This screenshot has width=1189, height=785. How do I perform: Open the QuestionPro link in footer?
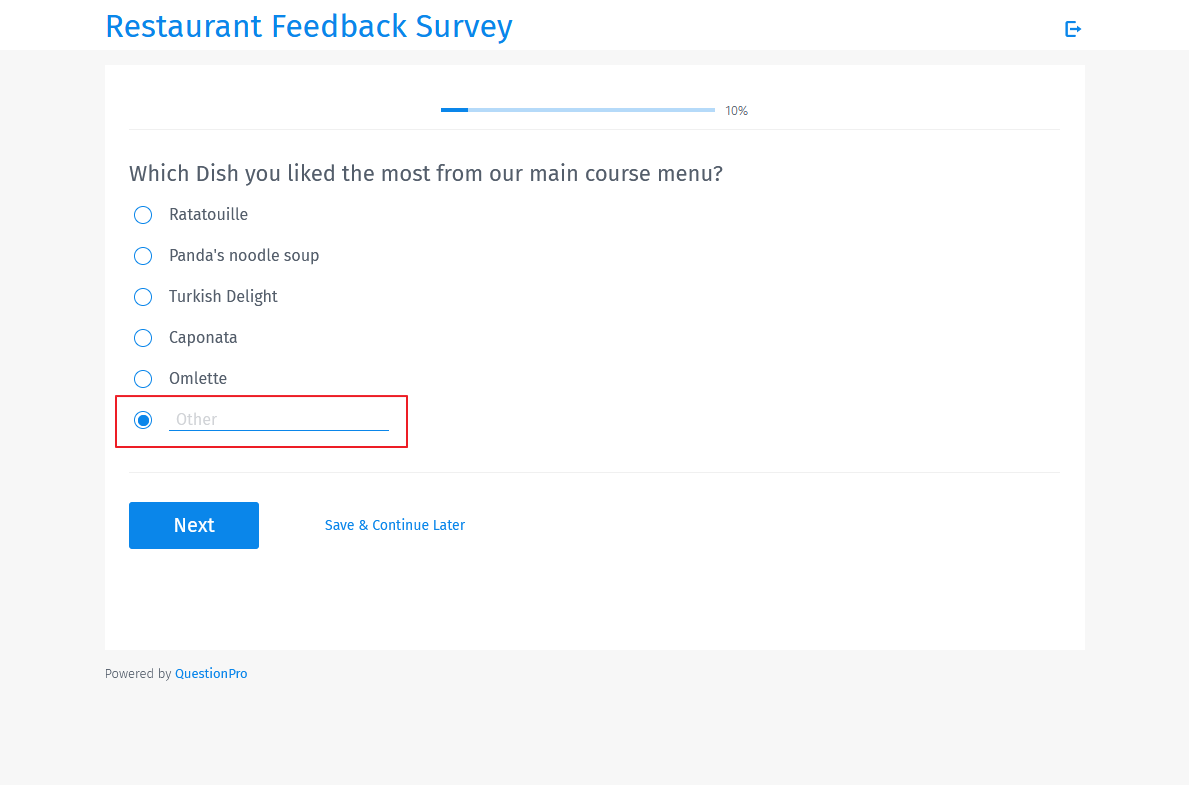pyautogui.click(x=210, y=673)
